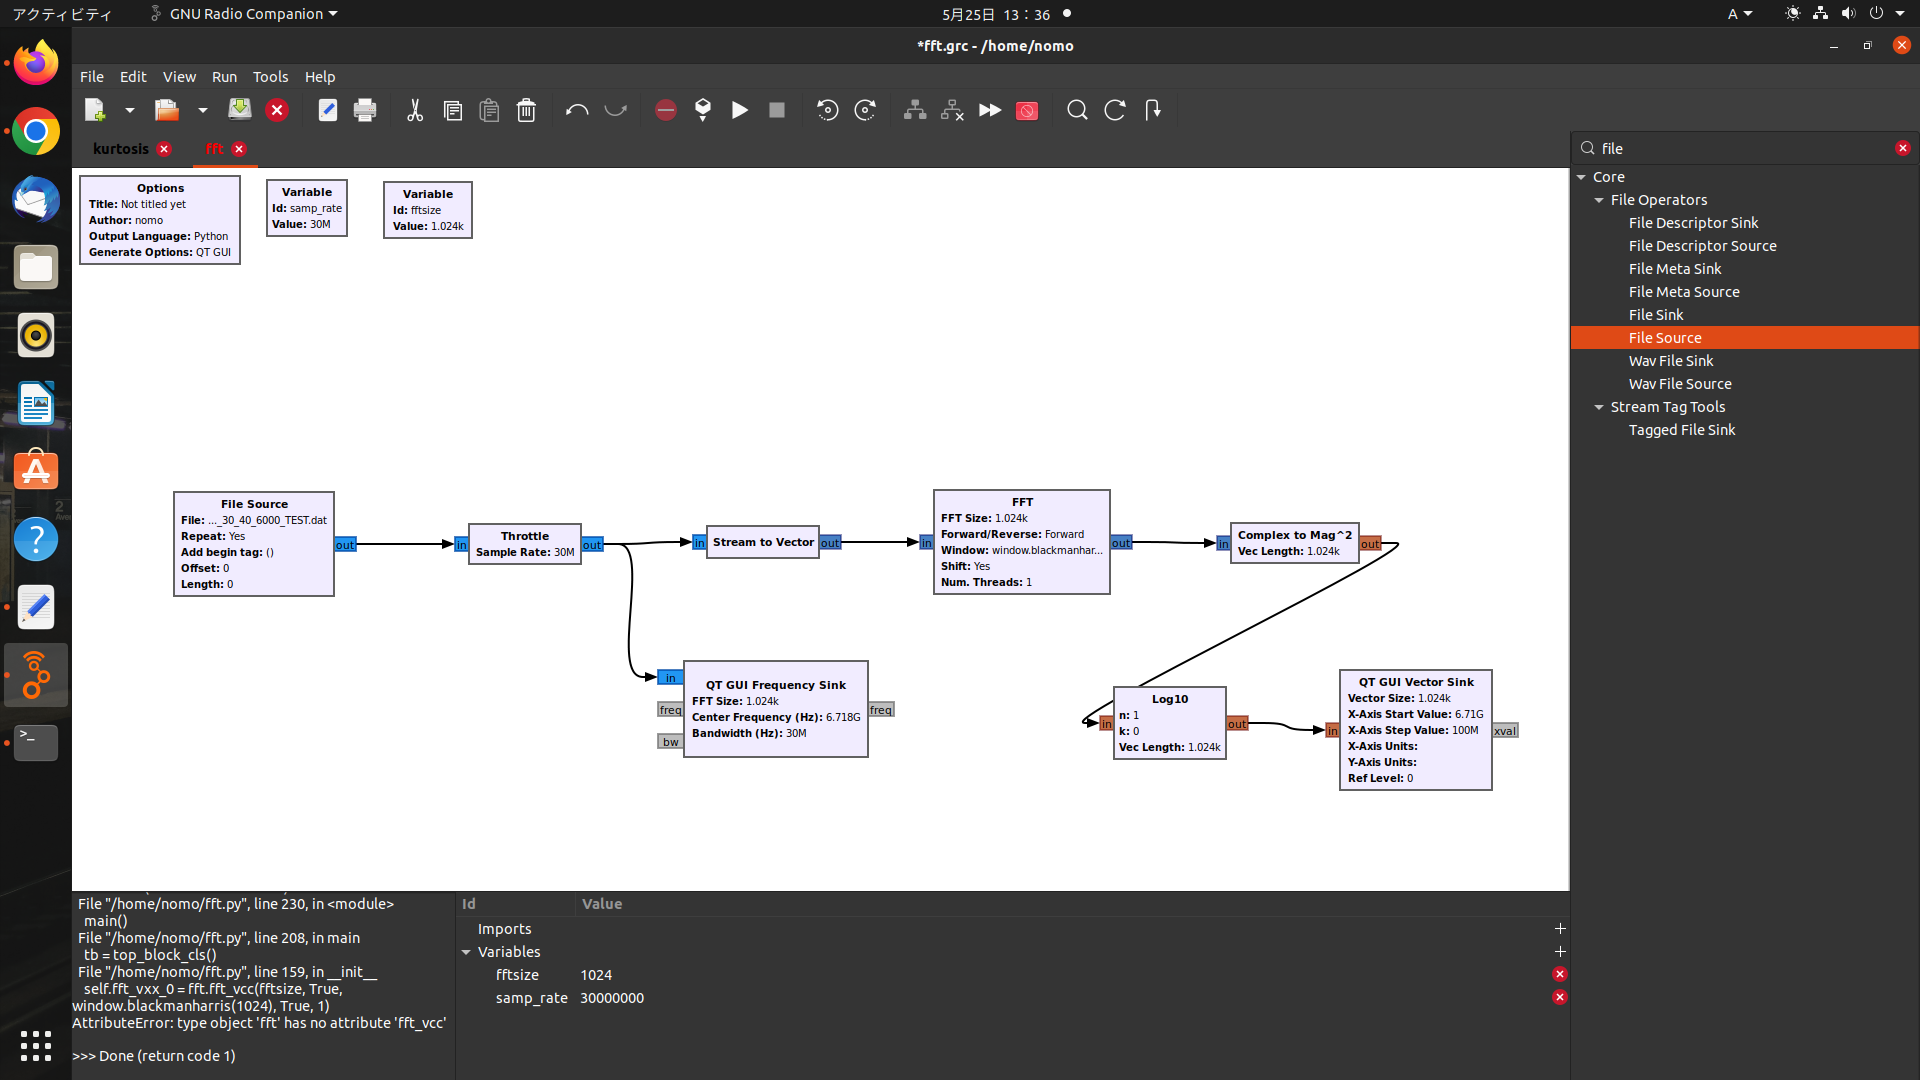
Task: Click the Cut scissors icon
Action: 415,110
